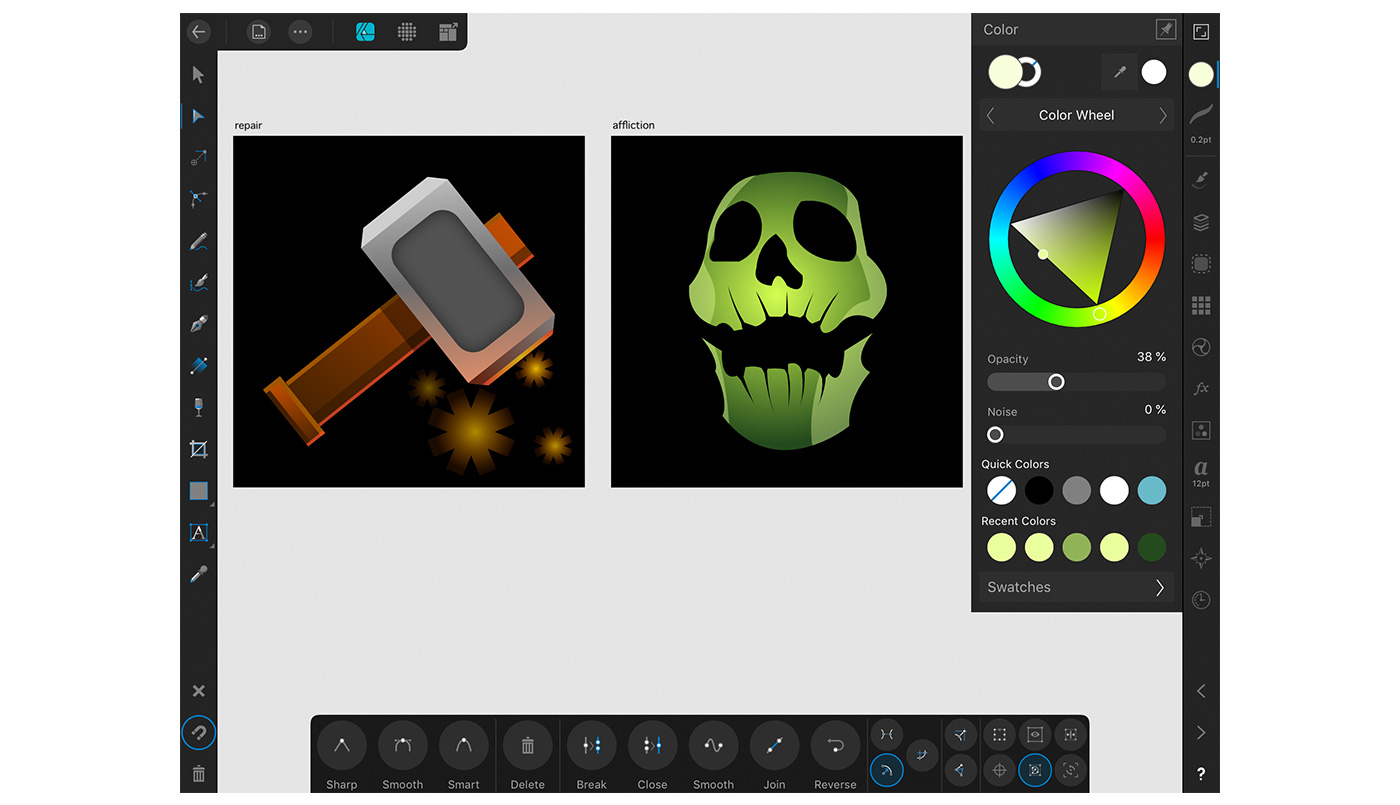The width and height of the screenshot is (1400, 805).
Task: Open help question mark
Action: tap(1201, 773)
